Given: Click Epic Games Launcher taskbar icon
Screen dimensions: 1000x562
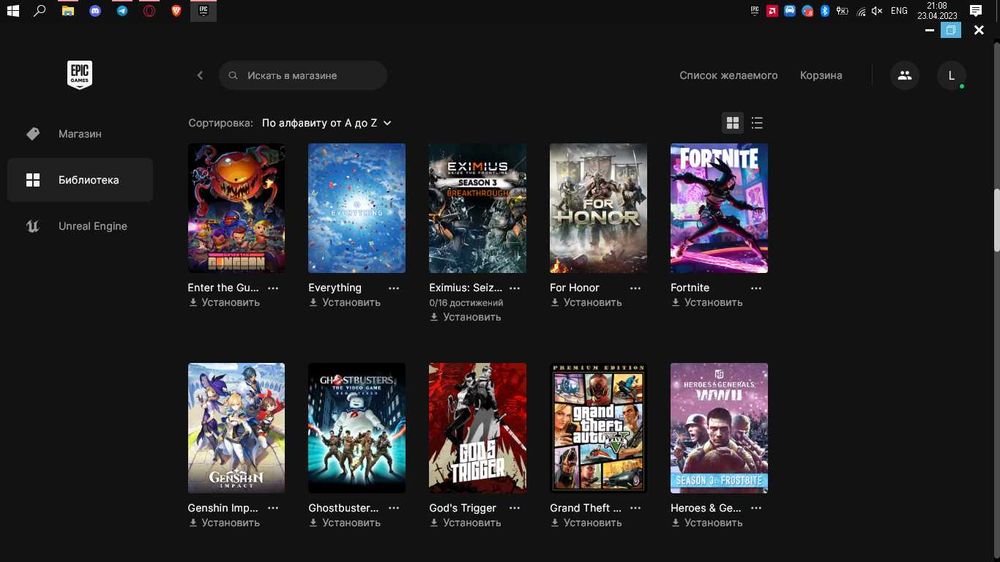Looking at the screenshot, I should point(203,10).
